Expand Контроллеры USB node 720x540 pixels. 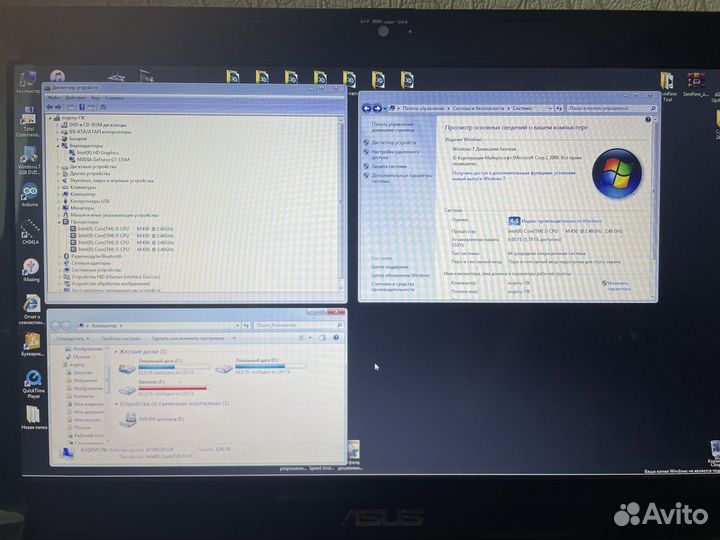(x=59, y=201)
